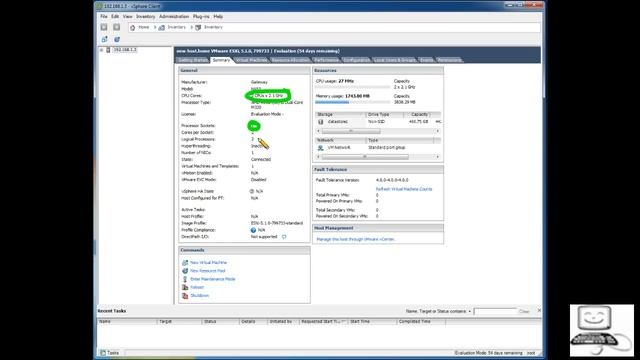Click Manage this host through VMware vCenter link
This screenshot has height=360, width=640.
pyautogui.click(x=355, y=239)
